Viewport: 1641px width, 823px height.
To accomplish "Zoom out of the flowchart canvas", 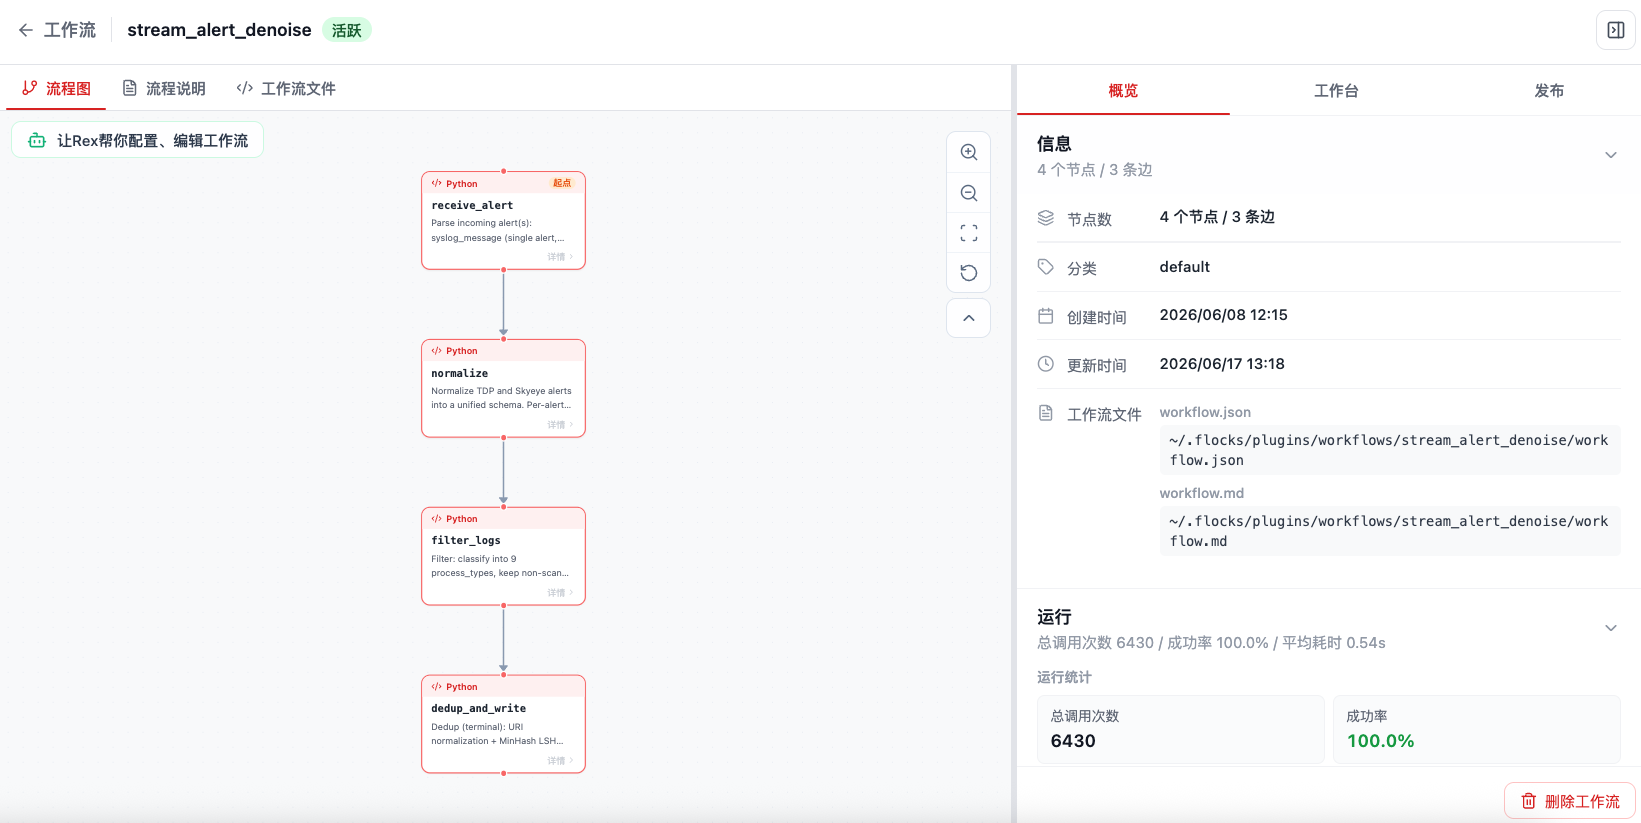I will pyautogui.click(x=969, y=193).
